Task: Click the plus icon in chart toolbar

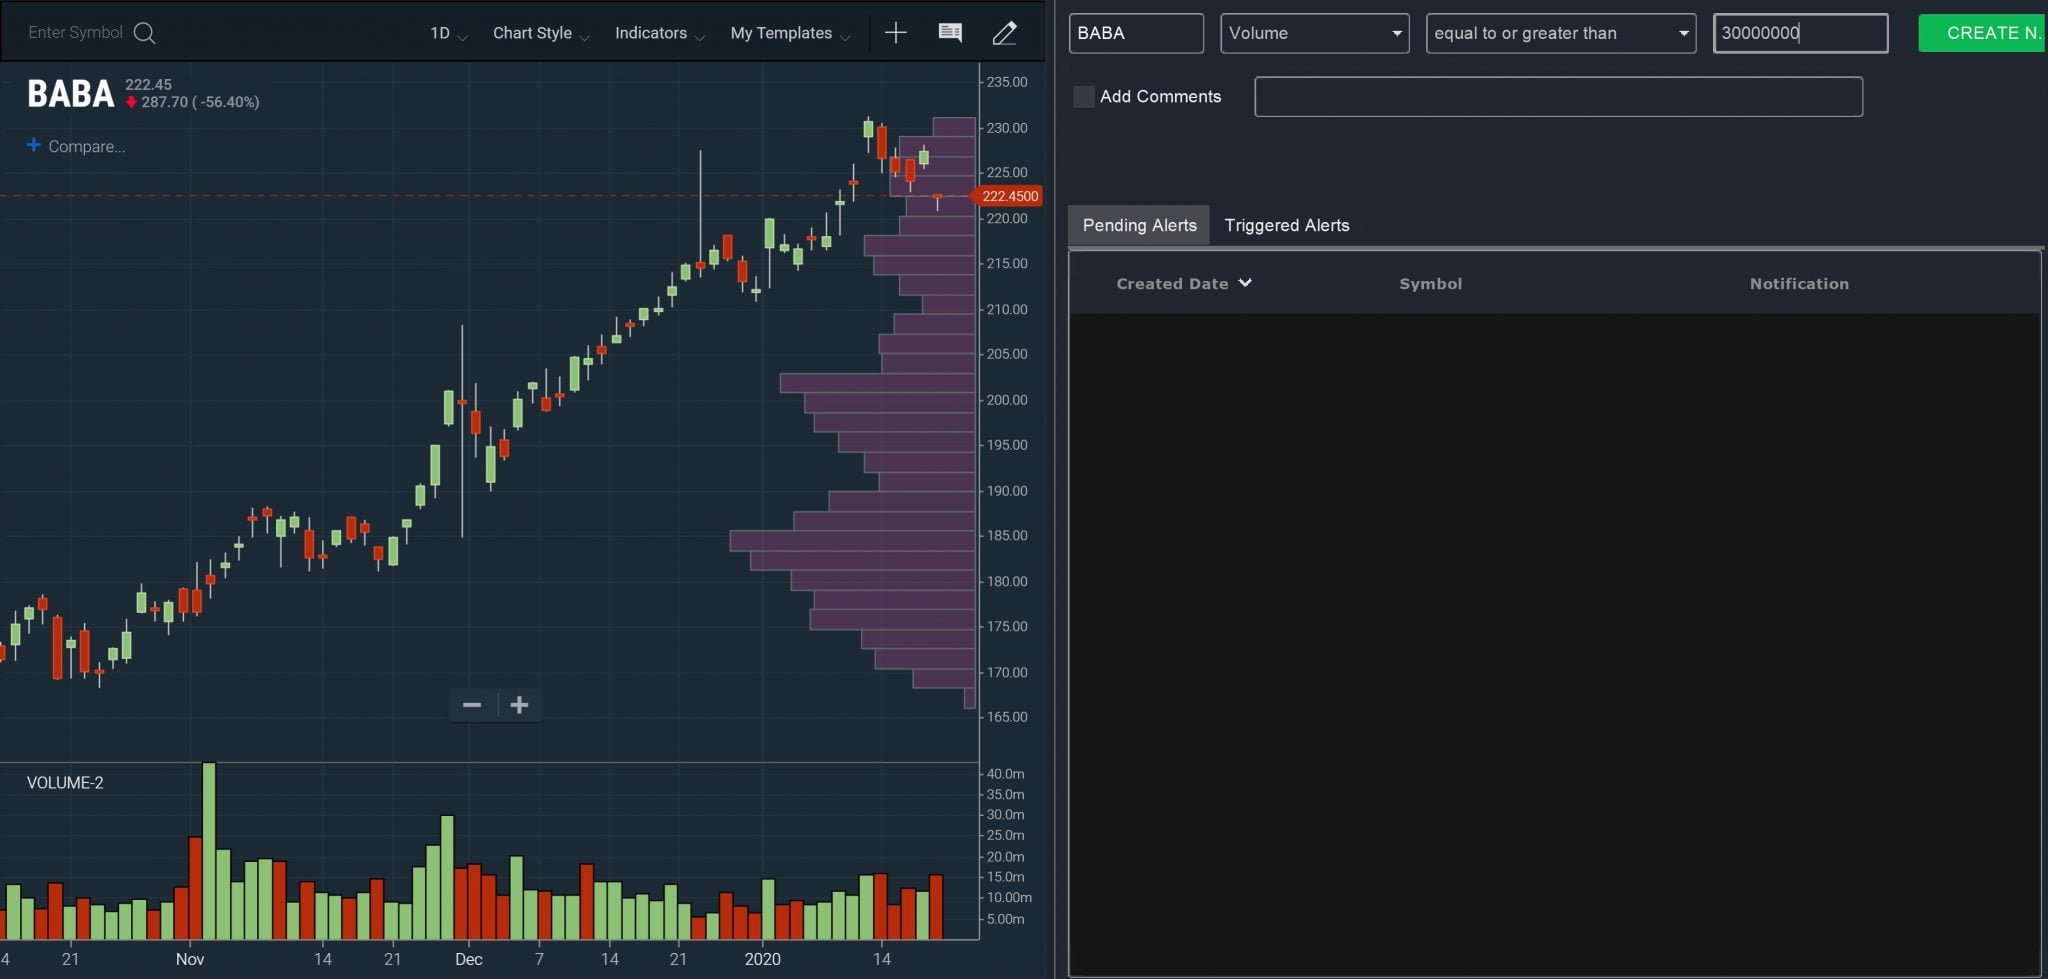Action: (895, 33)
